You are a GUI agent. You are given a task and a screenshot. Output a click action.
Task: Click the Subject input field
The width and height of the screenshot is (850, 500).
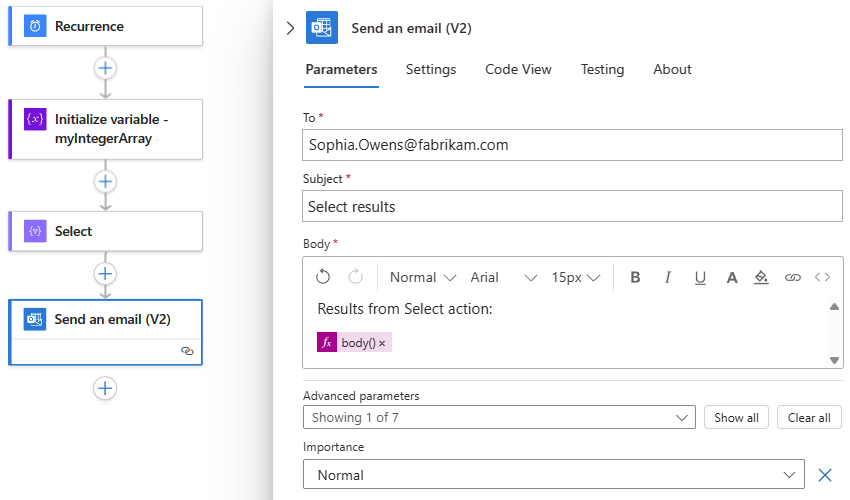tap(572, 207)
